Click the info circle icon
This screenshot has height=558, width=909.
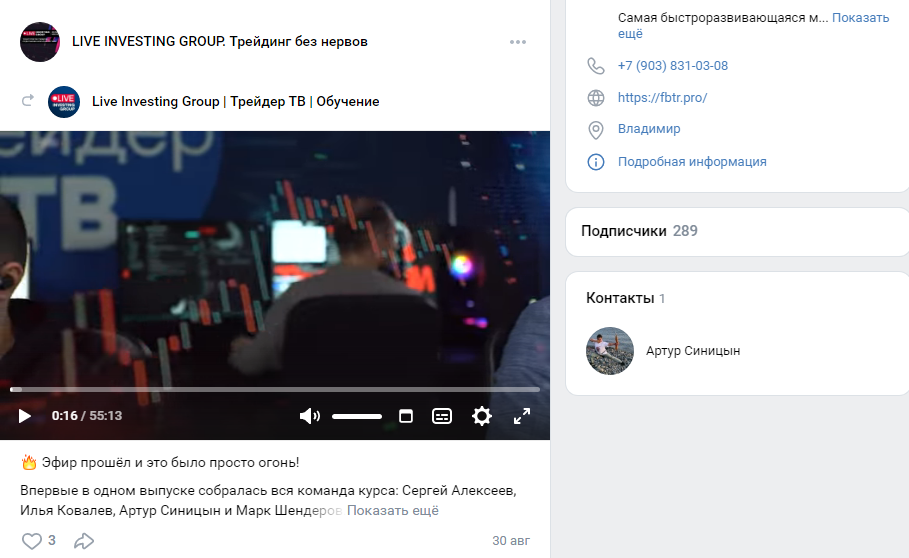pos(596,162)
